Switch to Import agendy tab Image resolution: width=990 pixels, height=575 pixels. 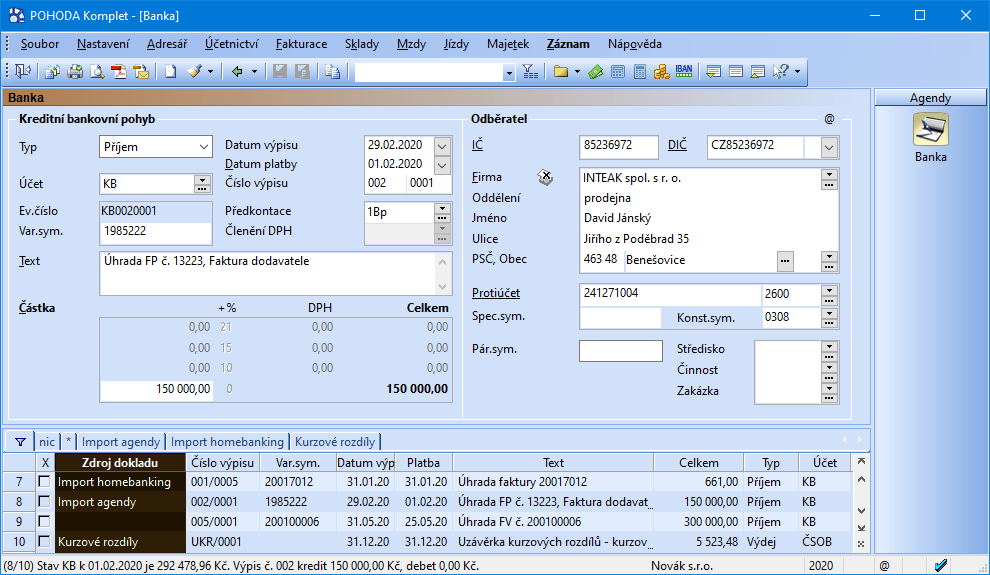[x=121, y=442]
